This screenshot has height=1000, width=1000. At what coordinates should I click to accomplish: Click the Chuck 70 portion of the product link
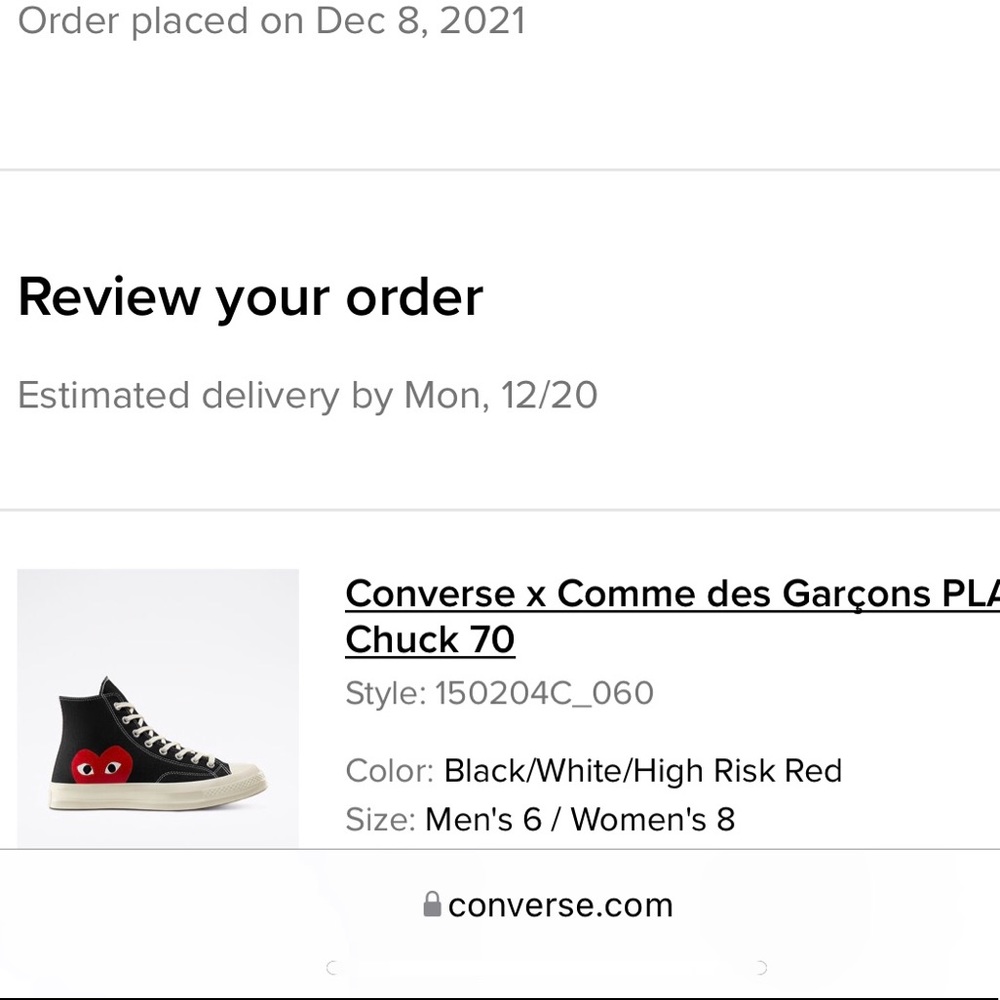point(429,639)
